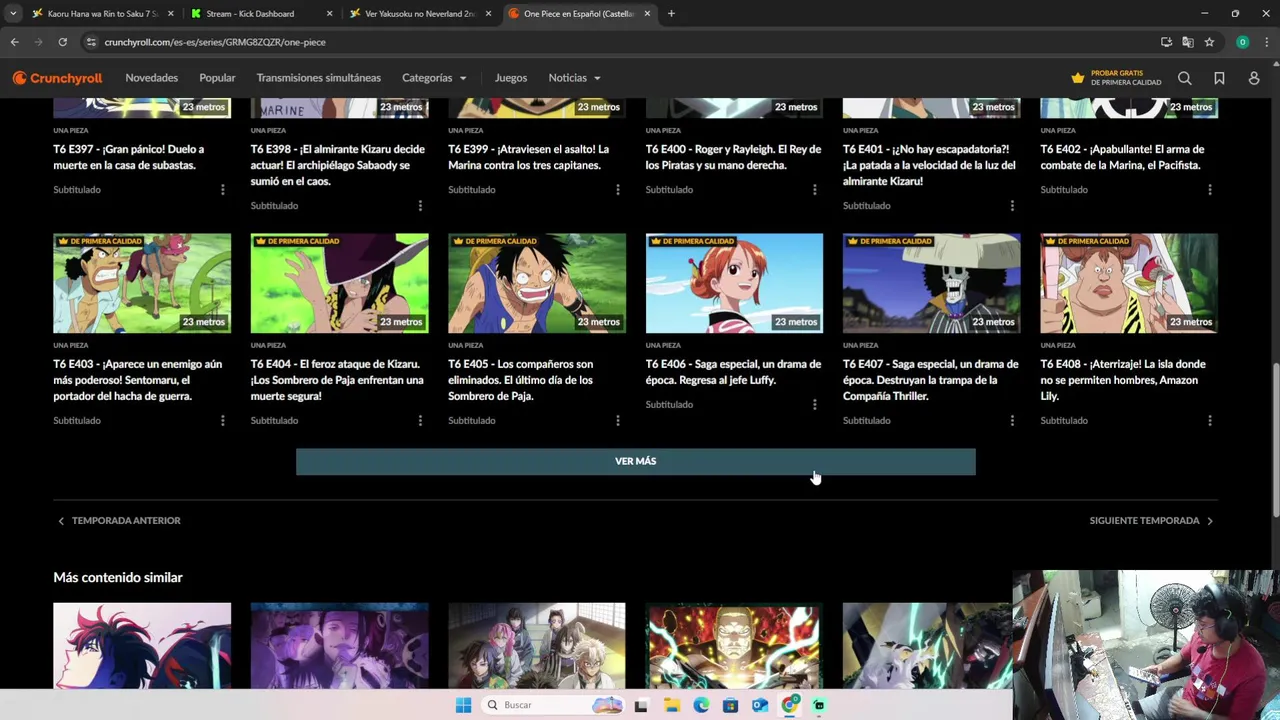1280x720 pixels.
Task: Reload the page in Chrome
Action: pos(62,42)
